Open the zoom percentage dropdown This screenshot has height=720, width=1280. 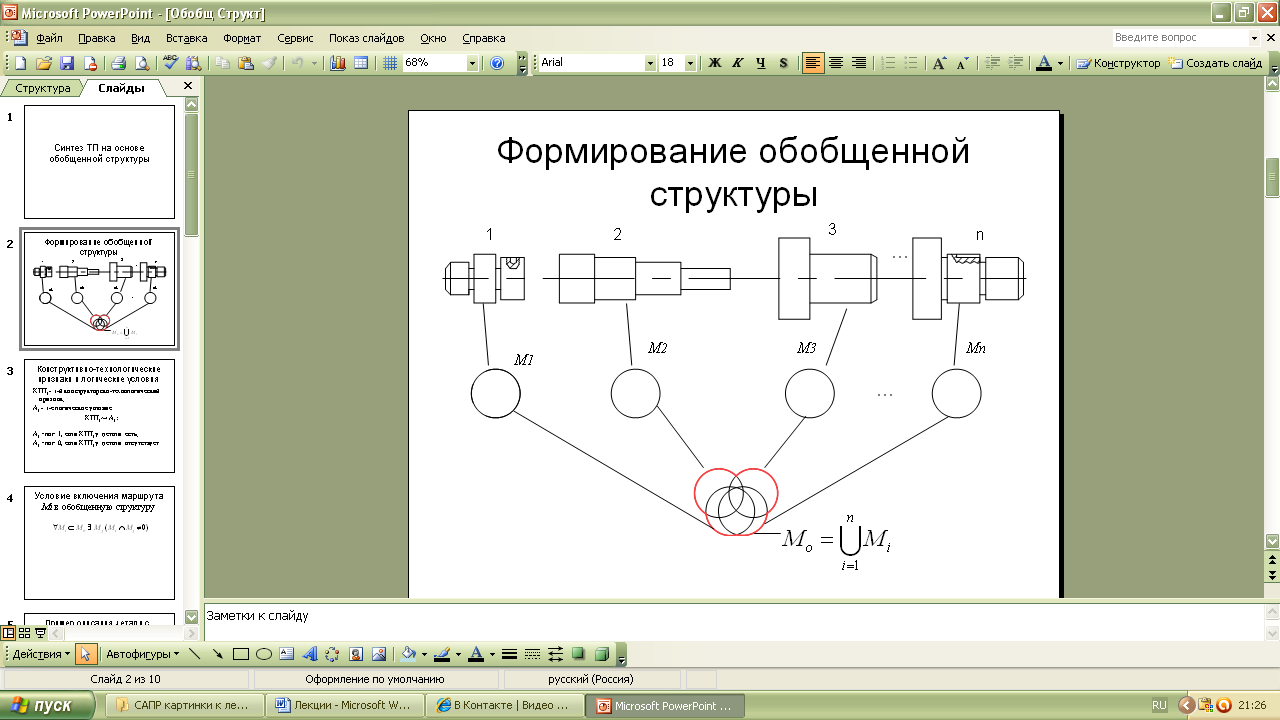point(472,63)
